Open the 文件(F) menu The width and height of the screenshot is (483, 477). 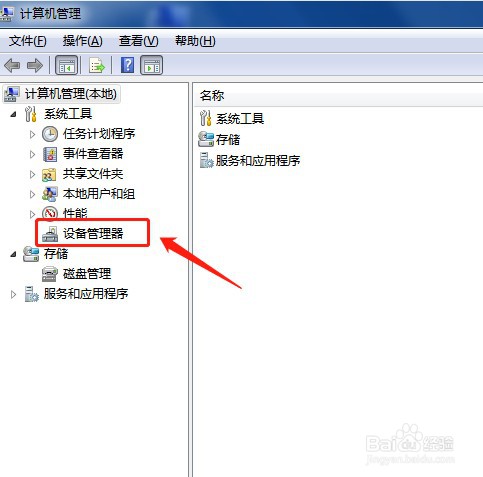pos(27,41)
